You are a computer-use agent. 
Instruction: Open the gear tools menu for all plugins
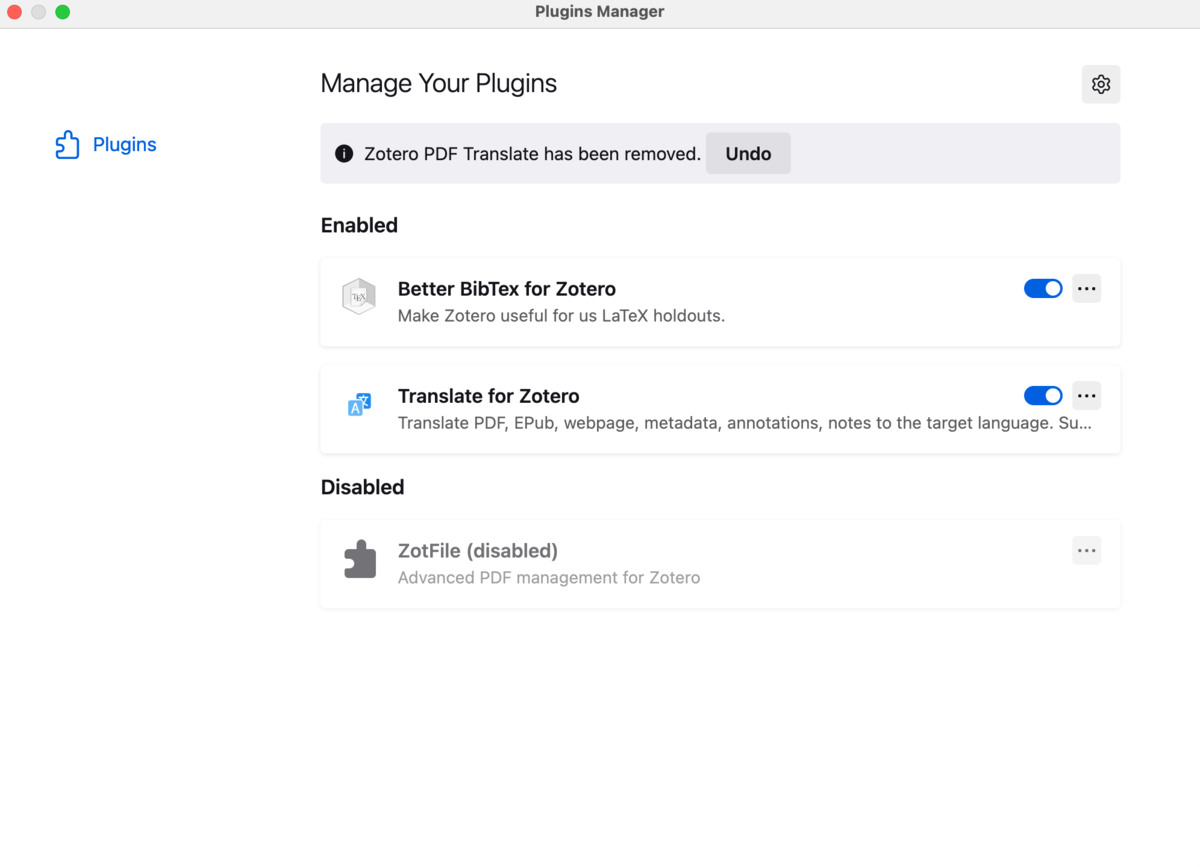pos(1101,84)
